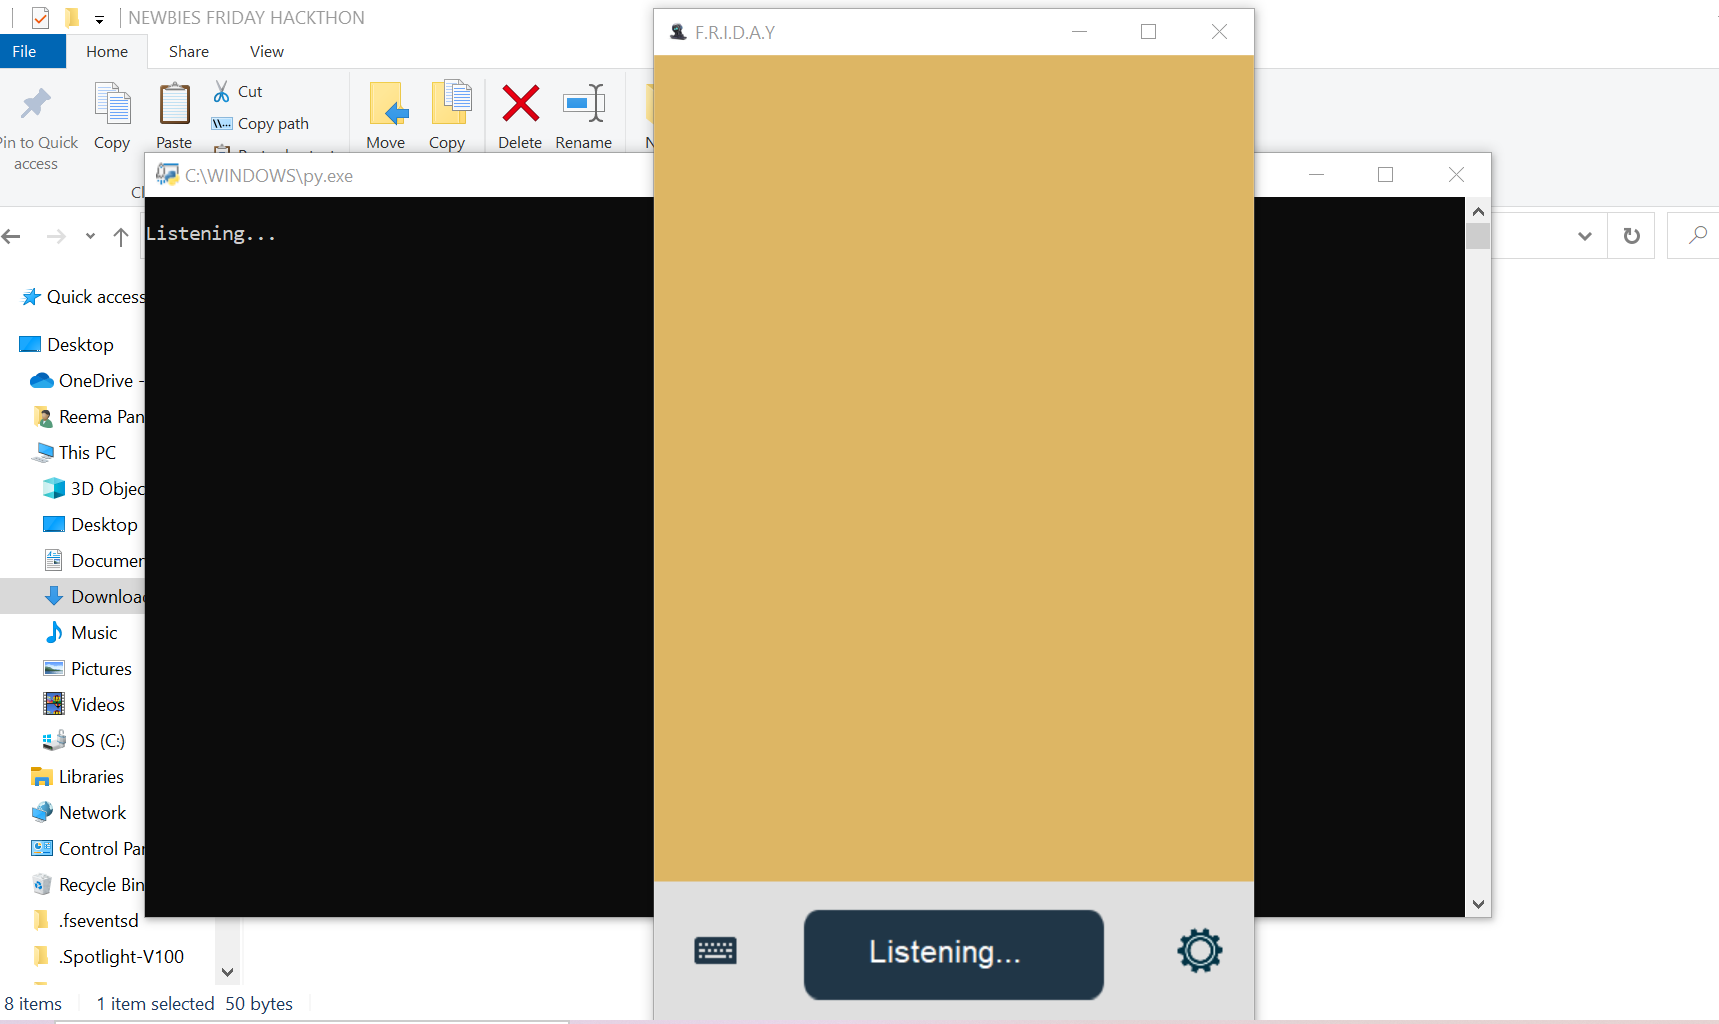Maximize the py.exe console window
1719x1024 pixels.
click(1385, 175)
